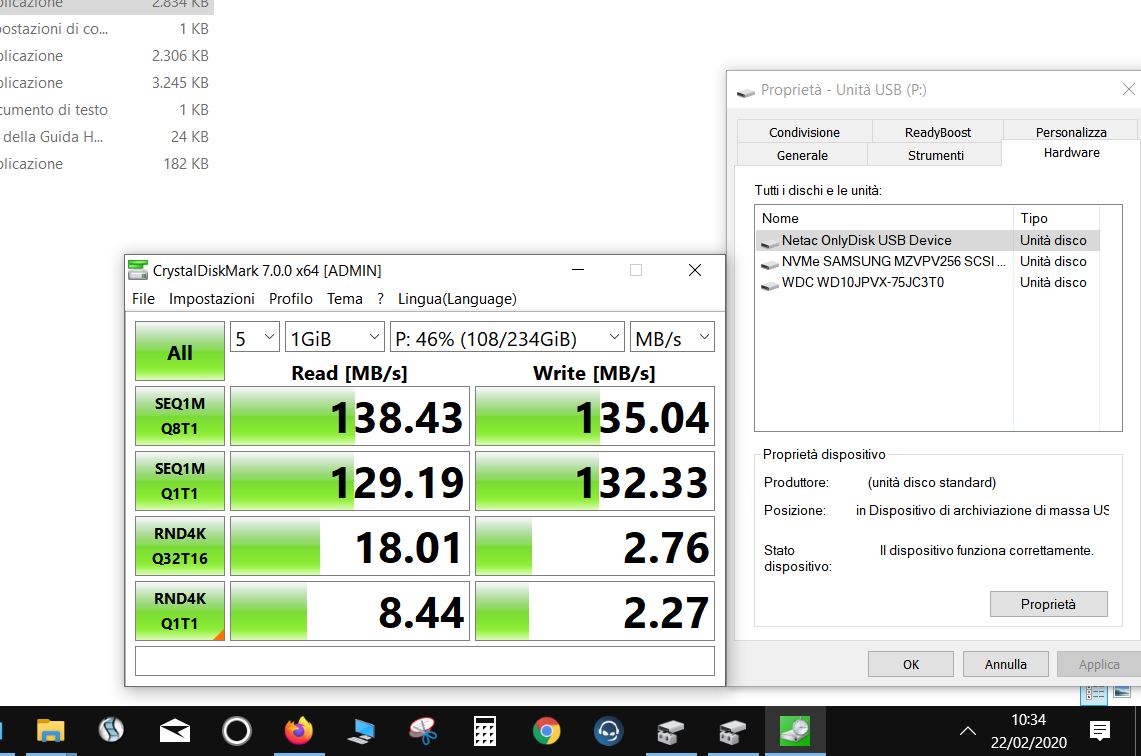Select NVMe SAMSUNG MZVPV256 SCSI row

point(928,261)
